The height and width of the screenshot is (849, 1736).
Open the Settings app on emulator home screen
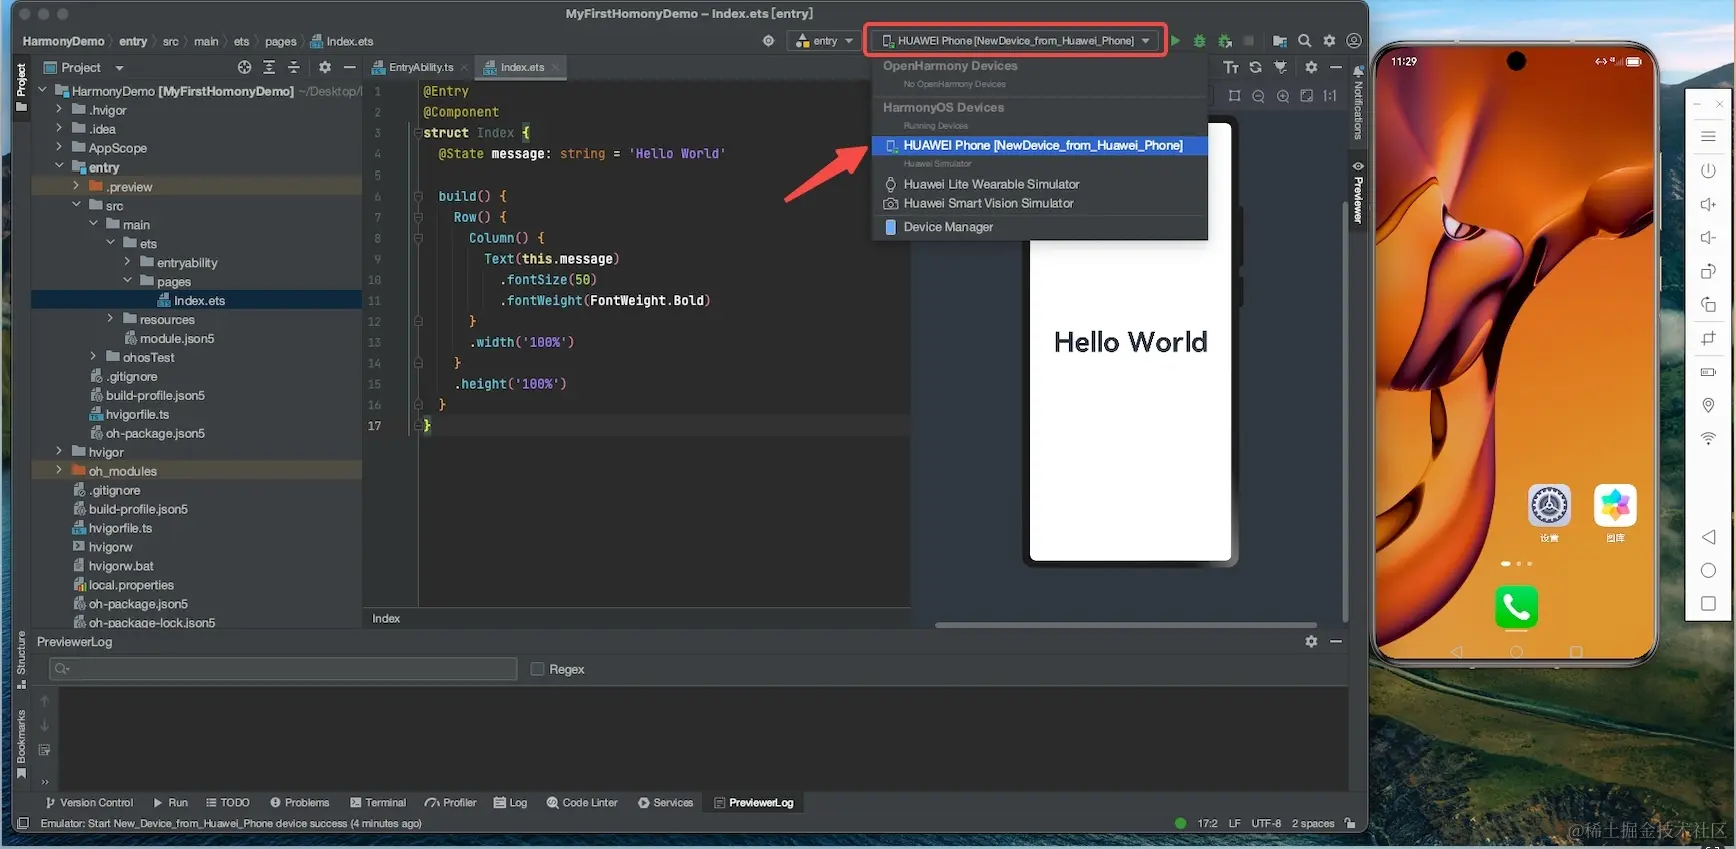coord(1549,506)
